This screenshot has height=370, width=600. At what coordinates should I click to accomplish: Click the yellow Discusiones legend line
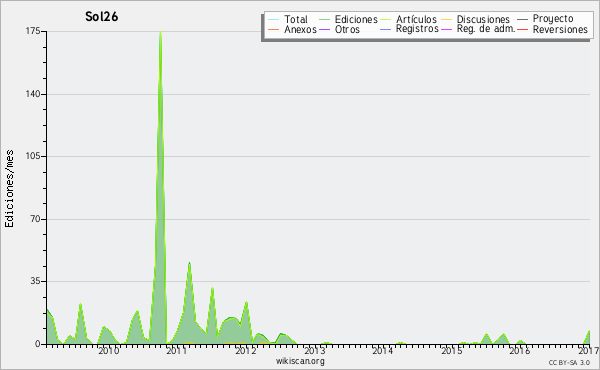point(447,20)
